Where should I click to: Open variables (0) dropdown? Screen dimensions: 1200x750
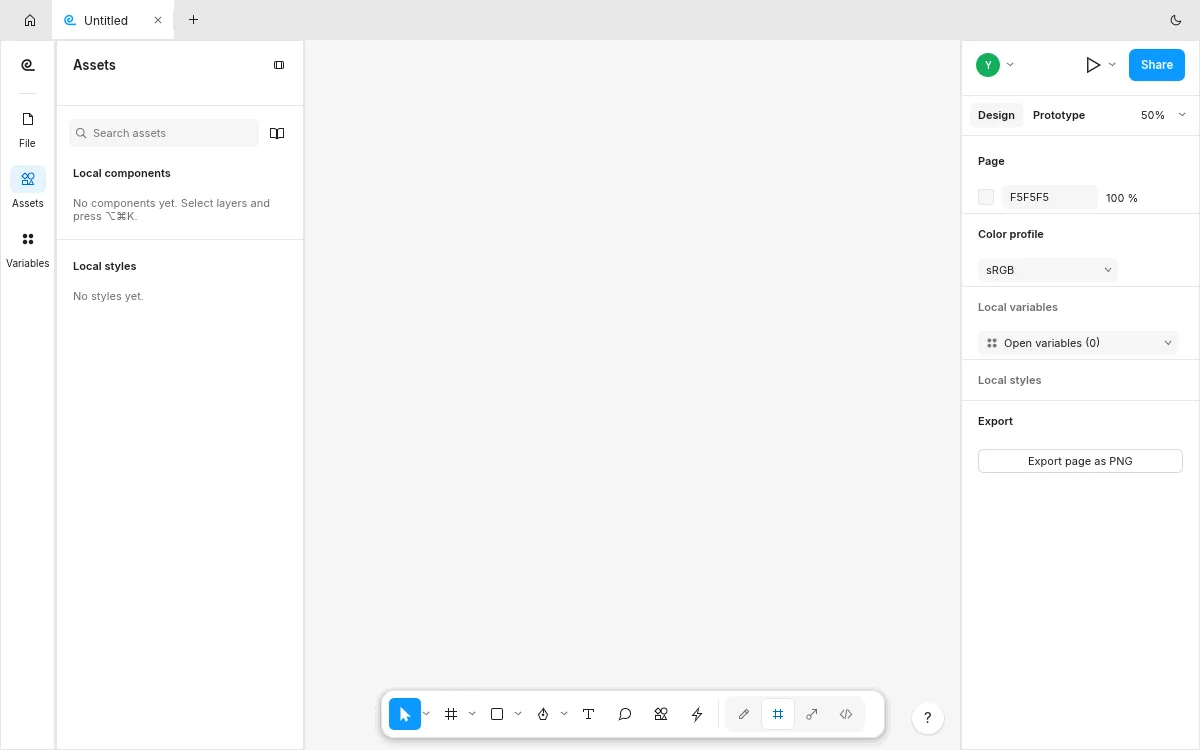coord(1078,343)
